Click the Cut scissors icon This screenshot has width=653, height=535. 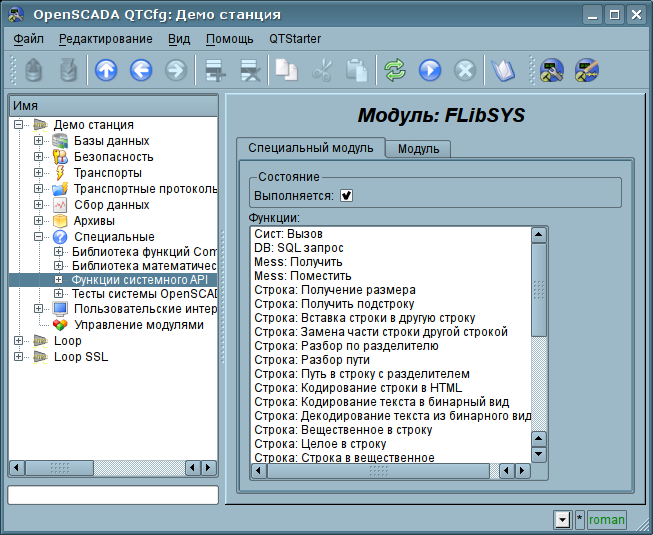322,70
